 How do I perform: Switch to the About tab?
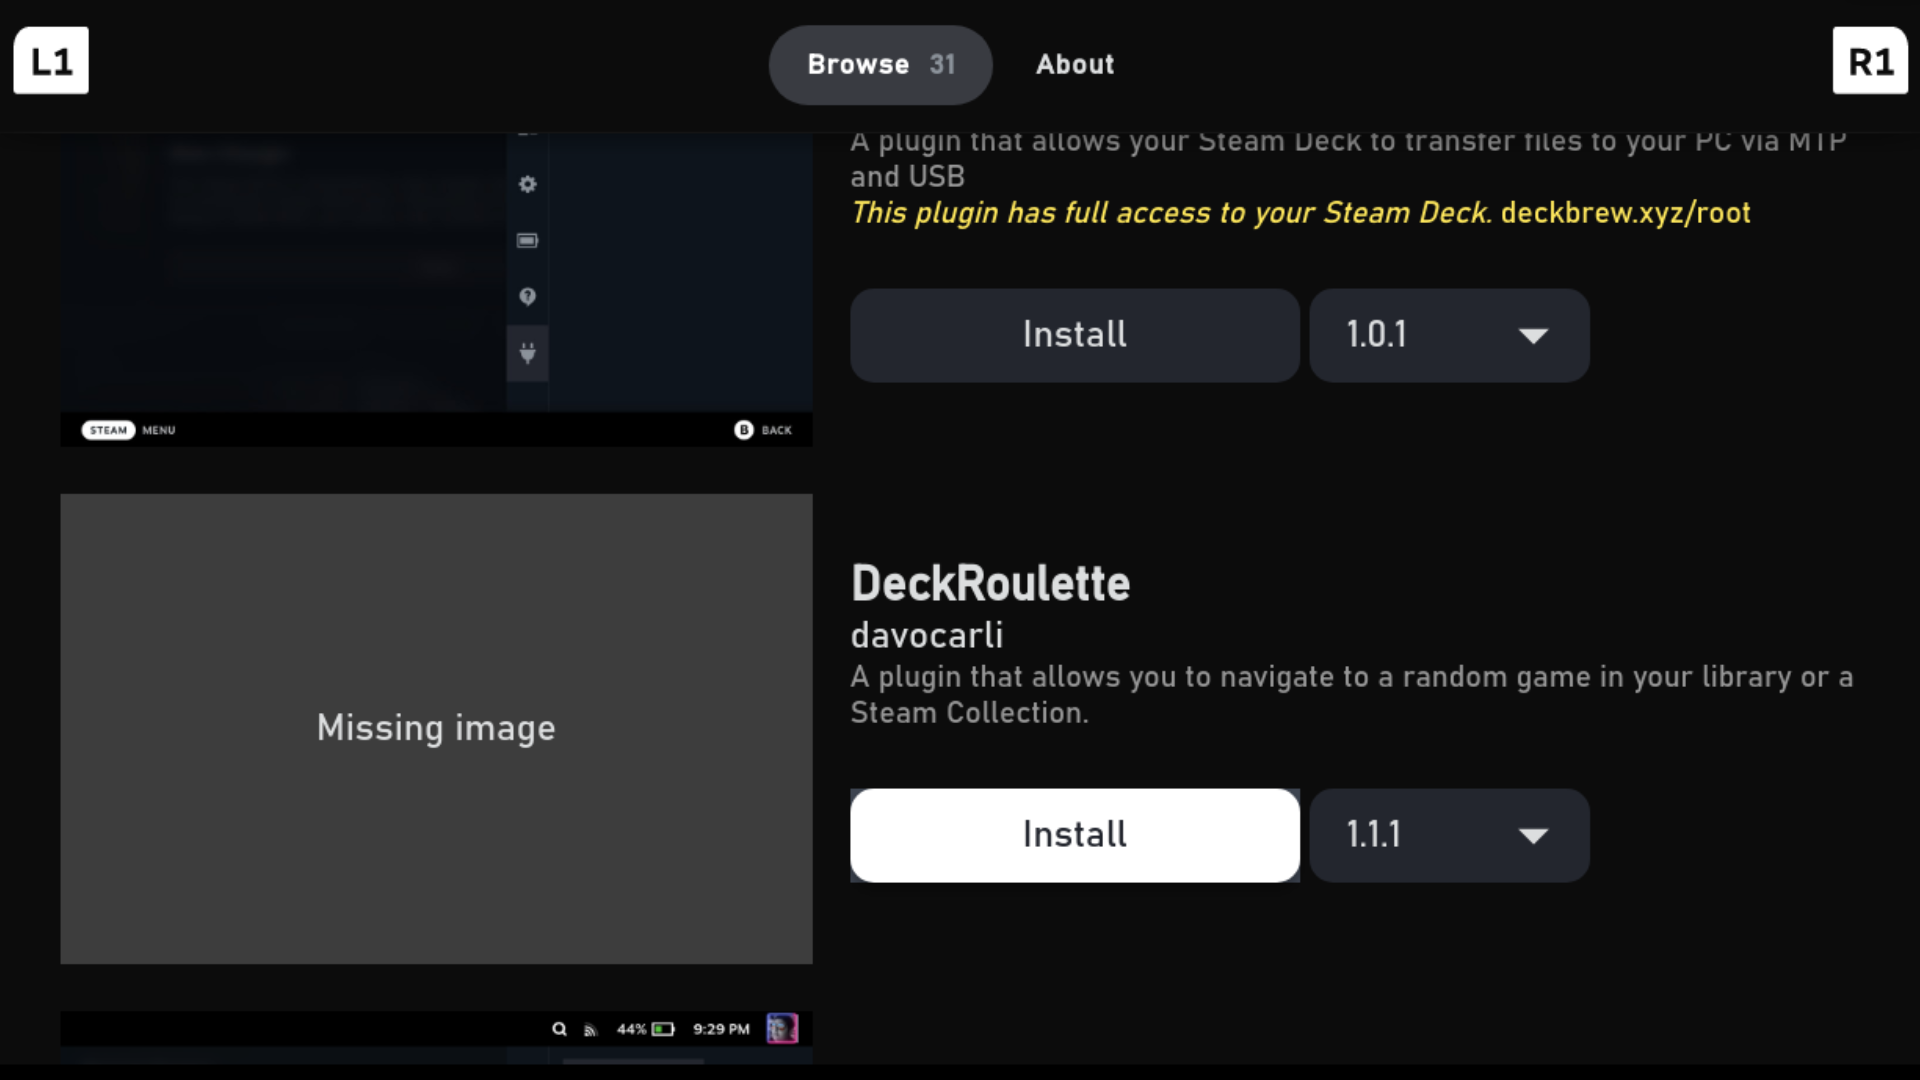click(1074, 64)
